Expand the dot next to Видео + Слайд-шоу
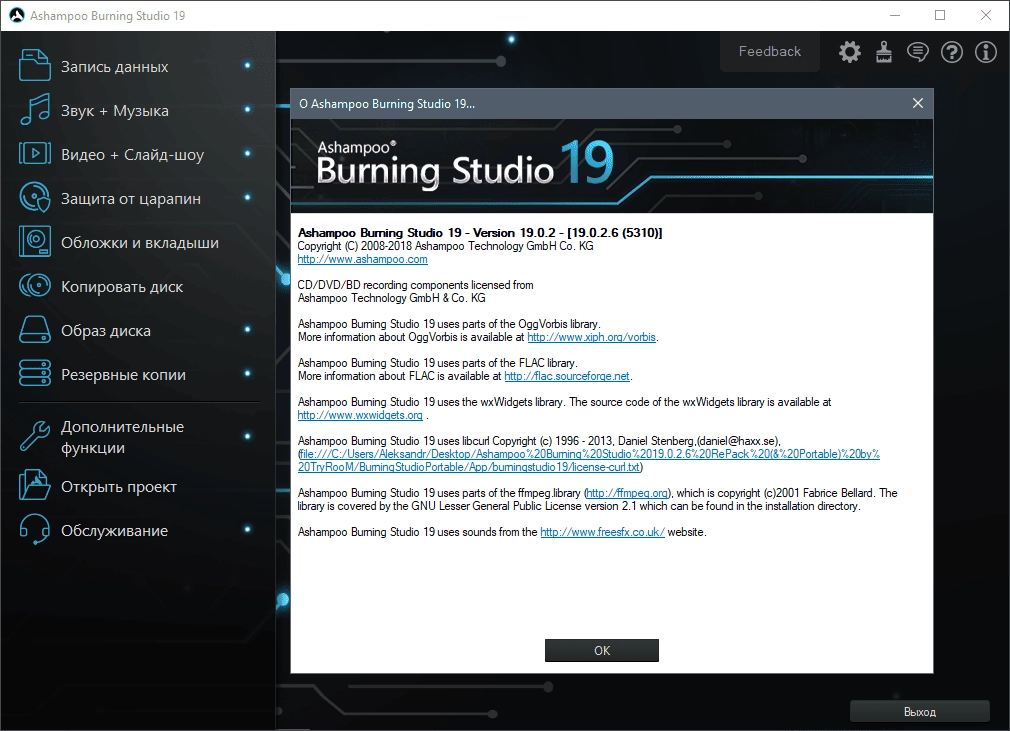 pos(247,153)
